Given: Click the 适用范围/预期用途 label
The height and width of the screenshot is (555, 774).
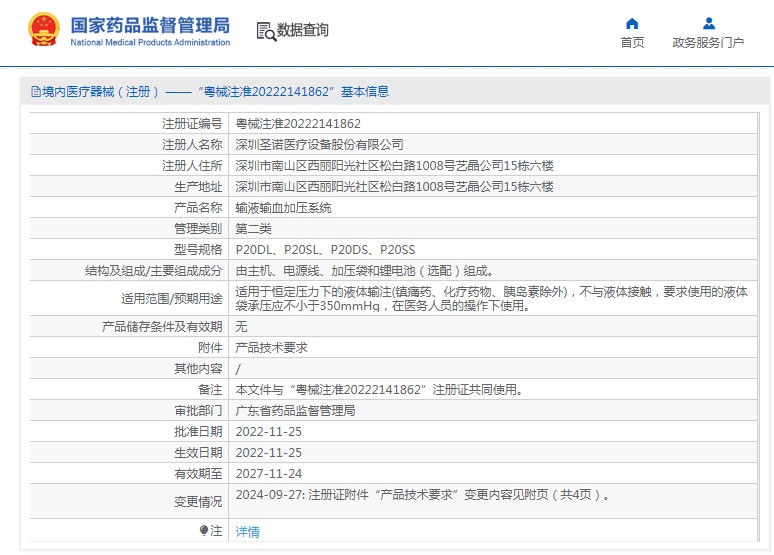Looking at the screenshot, I should click(x=171, y=299).
